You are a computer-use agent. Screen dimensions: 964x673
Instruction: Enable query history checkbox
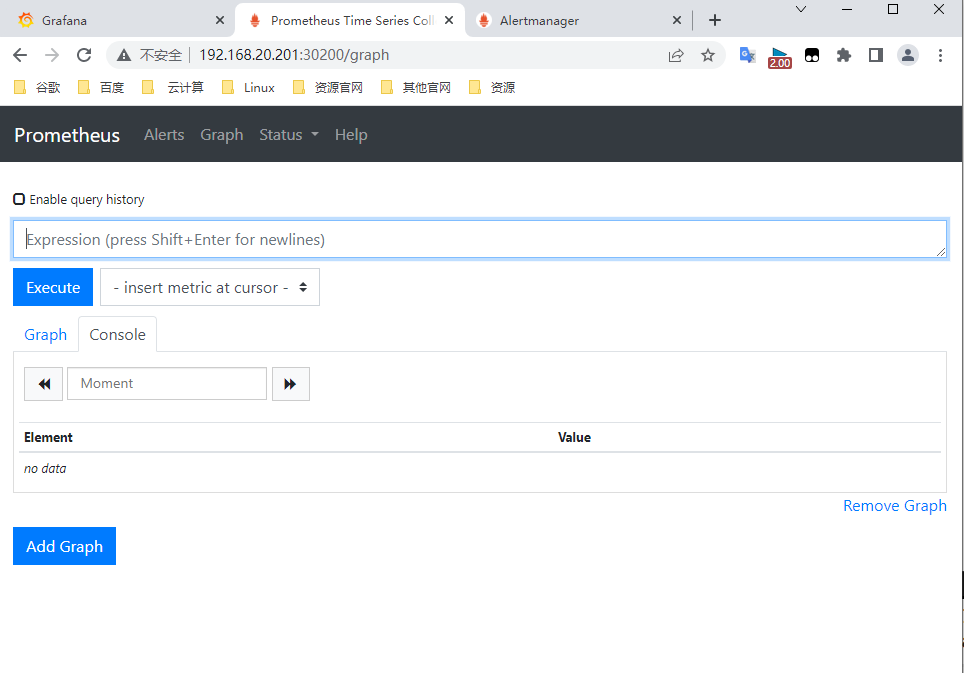19,199
